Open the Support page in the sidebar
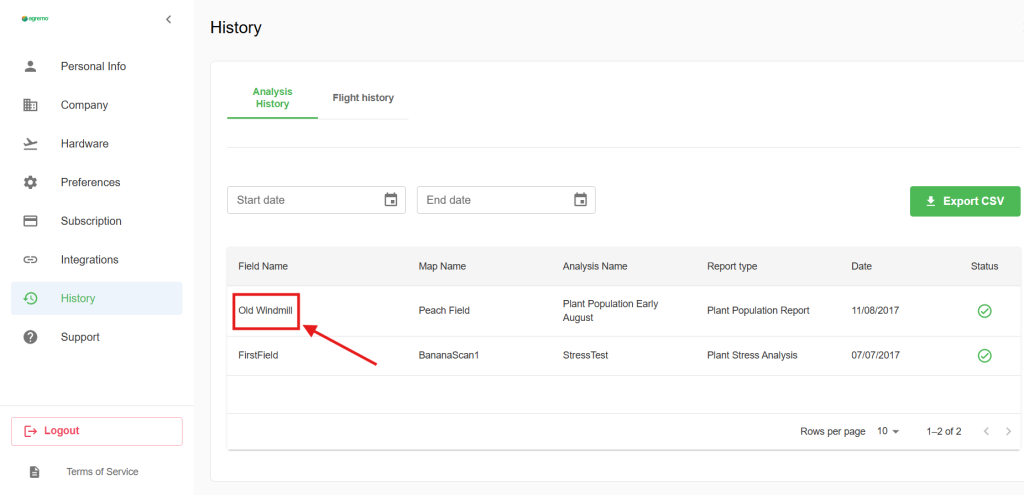1024x495 pixels. click(x=80, y=337)
